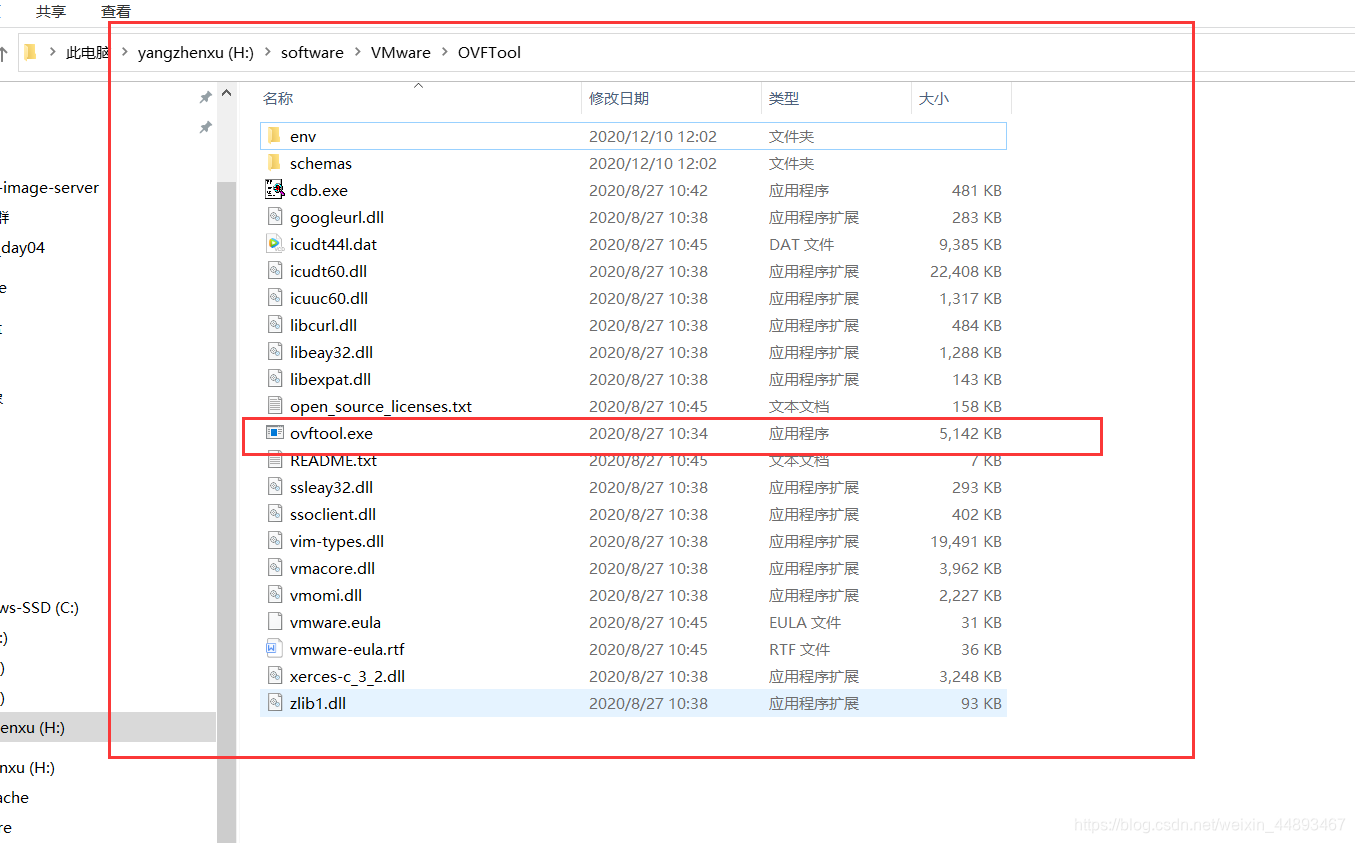Image resolution: width=1355 pixels, height=843 pixels.
Task: Open the 查看 ribbon tab
Action: pyautogui.click(x=116, y=11)
